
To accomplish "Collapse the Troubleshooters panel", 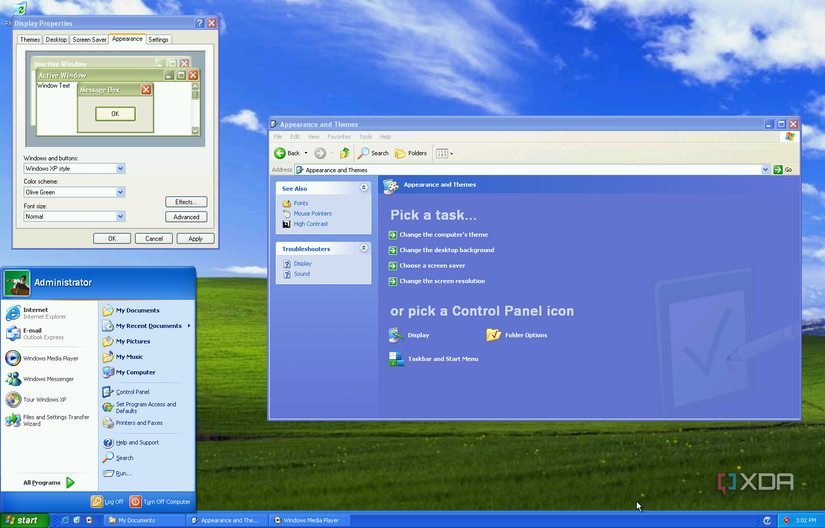I will pyautogui.click(x=364, y=248).
